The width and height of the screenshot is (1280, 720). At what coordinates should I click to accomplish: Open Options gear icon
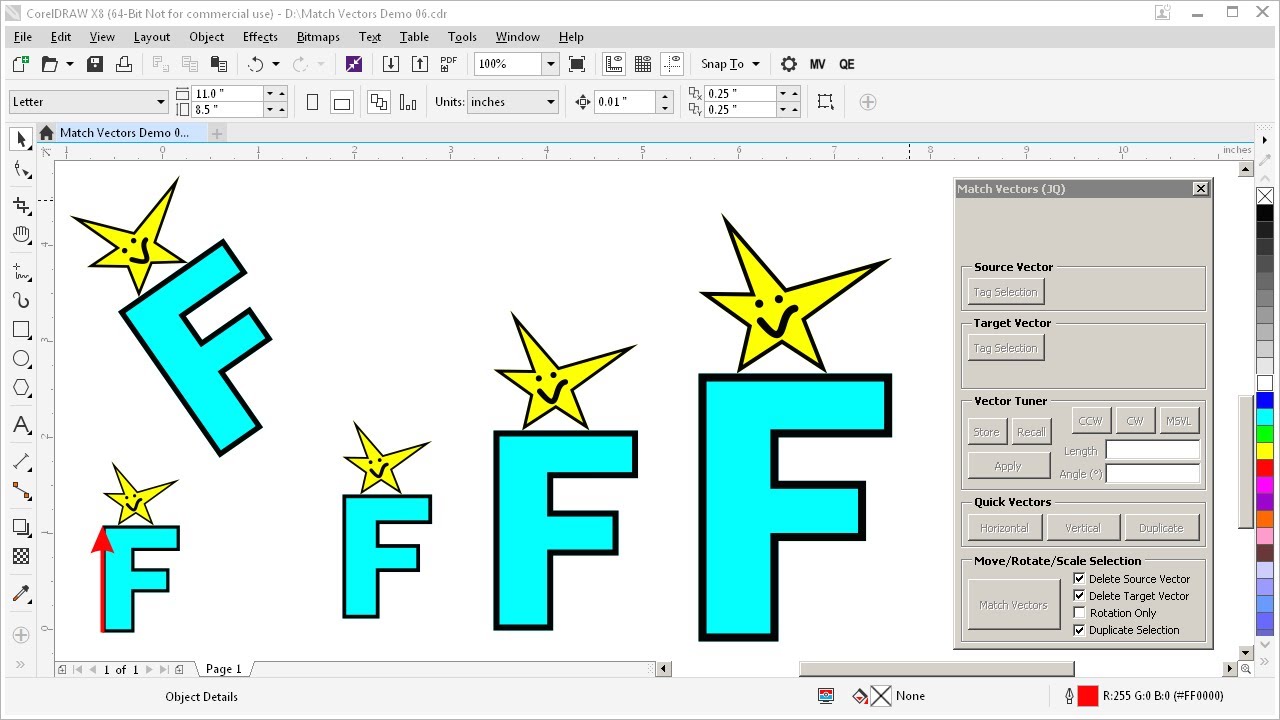[x=789, y=64]
